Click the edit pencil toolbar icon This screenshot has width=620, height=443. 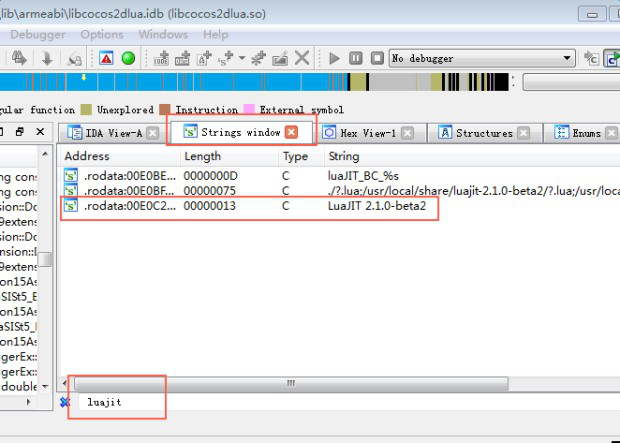pos(280,59)
